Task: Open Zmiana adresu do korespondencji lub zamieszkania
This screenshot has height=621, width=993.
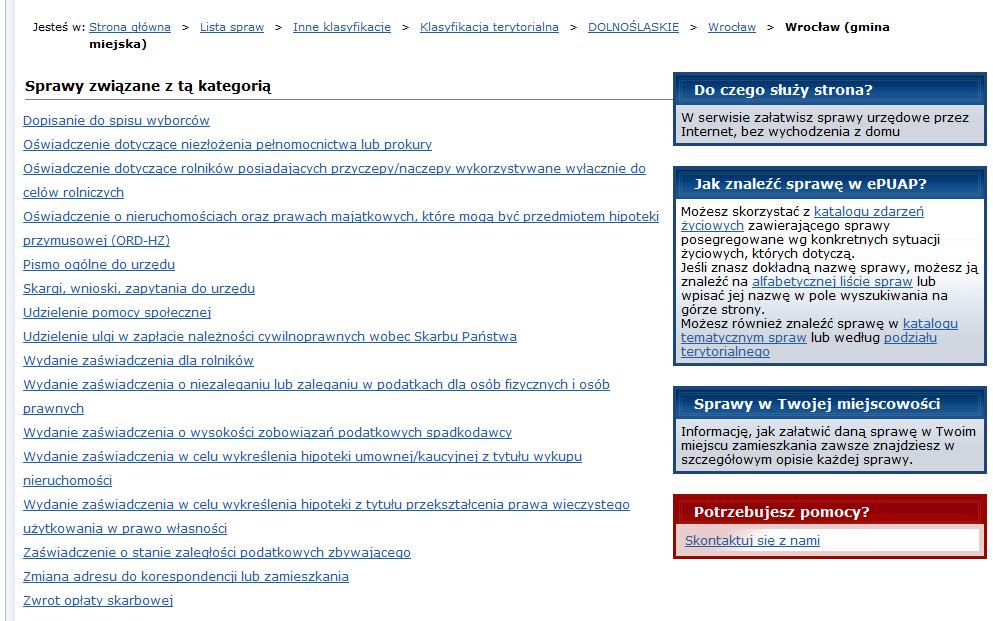Action: [186, 577]
